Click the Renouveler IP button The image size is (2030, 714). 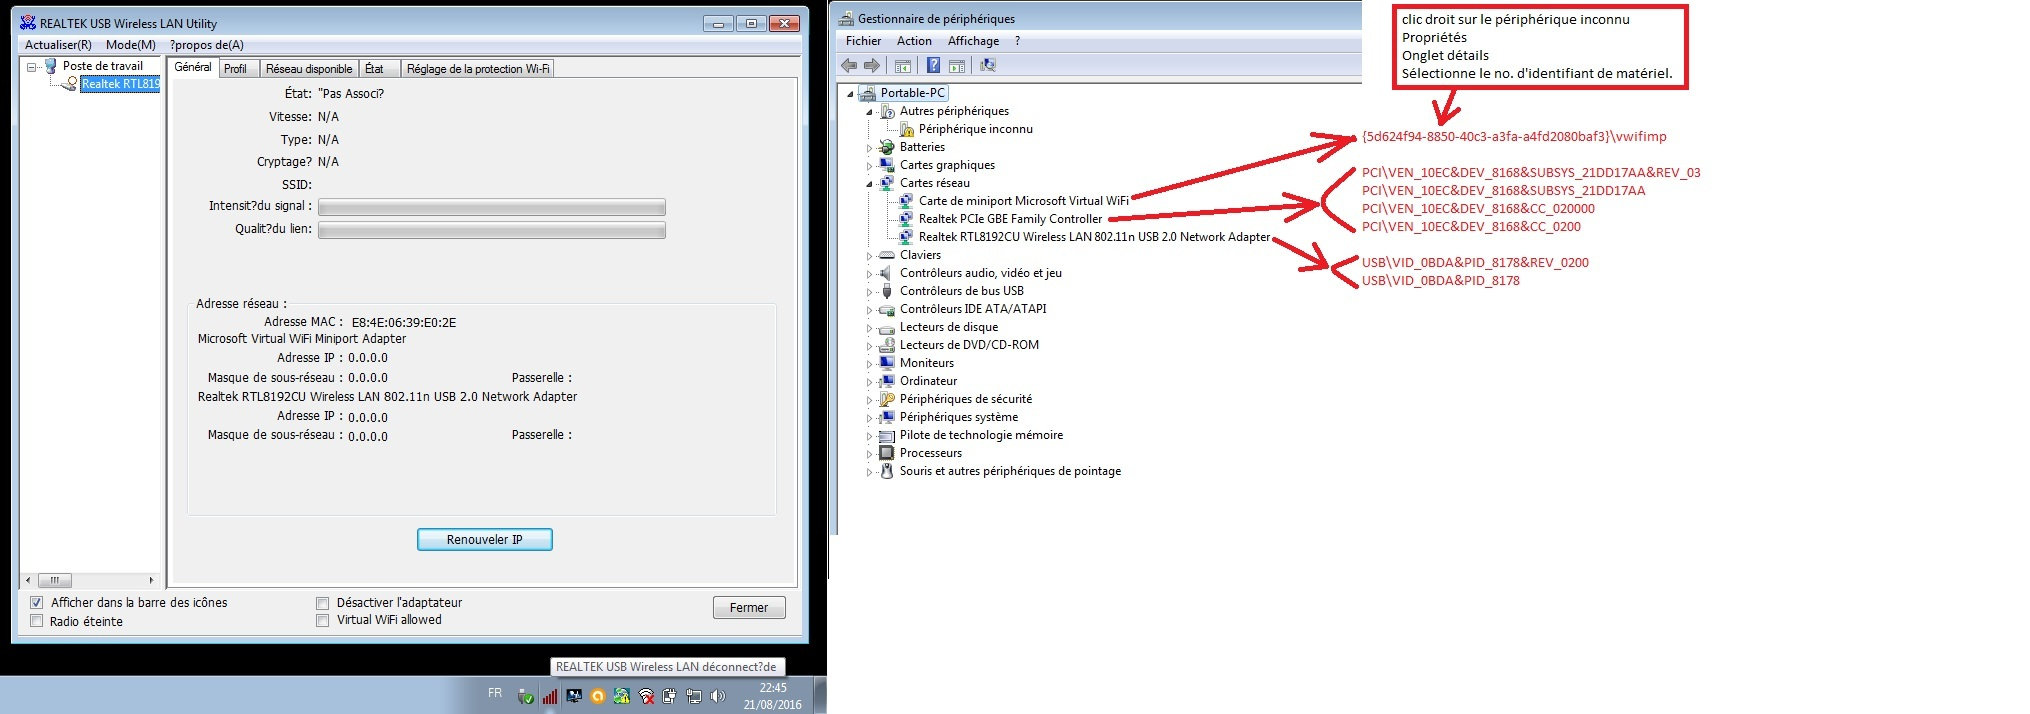pos(485,539)
